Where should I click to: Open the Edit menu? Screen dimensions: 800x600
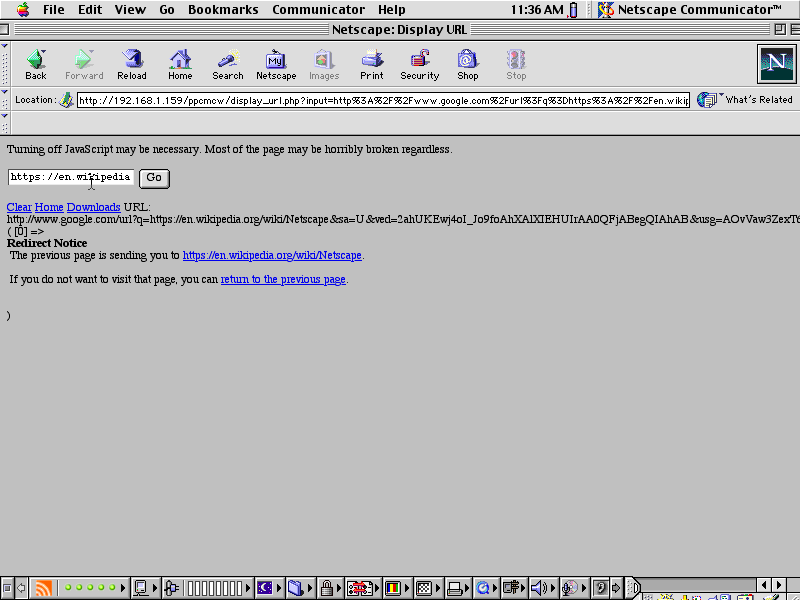90,9
